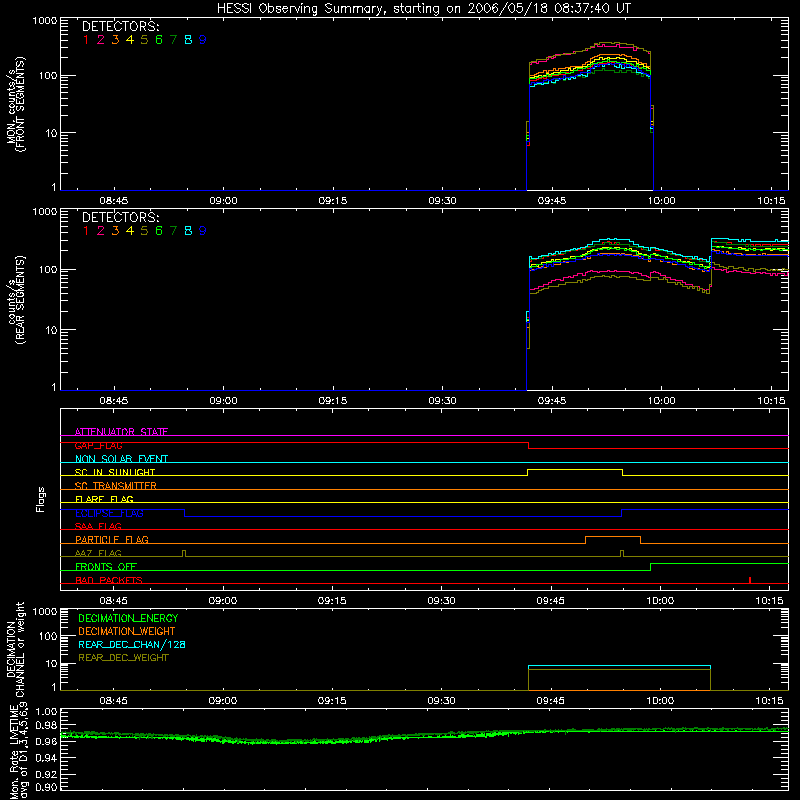Click the raised SC_IN_SUNLIGHT segment near 09:45

coord(574,470)
